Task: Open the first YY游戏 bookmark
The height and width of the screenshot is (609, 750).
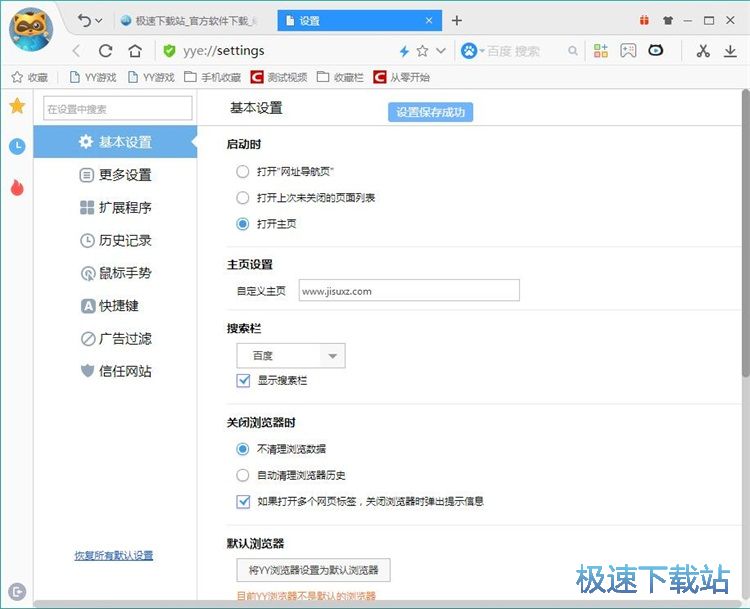Action: coord(93,77)
